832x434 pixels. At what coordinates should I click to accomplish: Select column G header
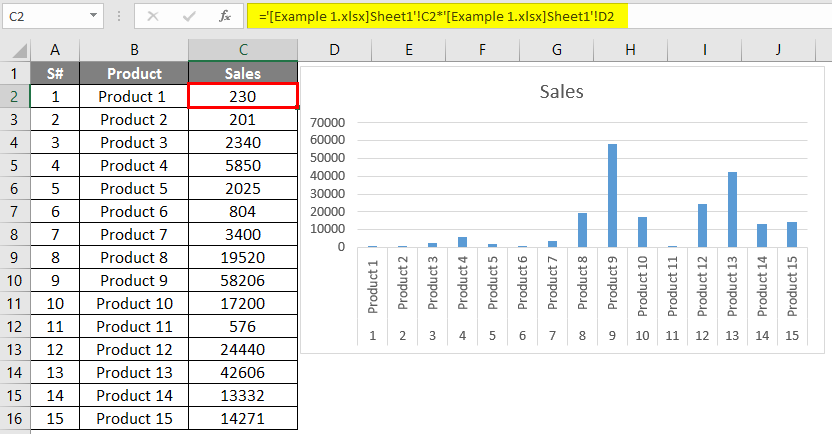tap(557, 50)
